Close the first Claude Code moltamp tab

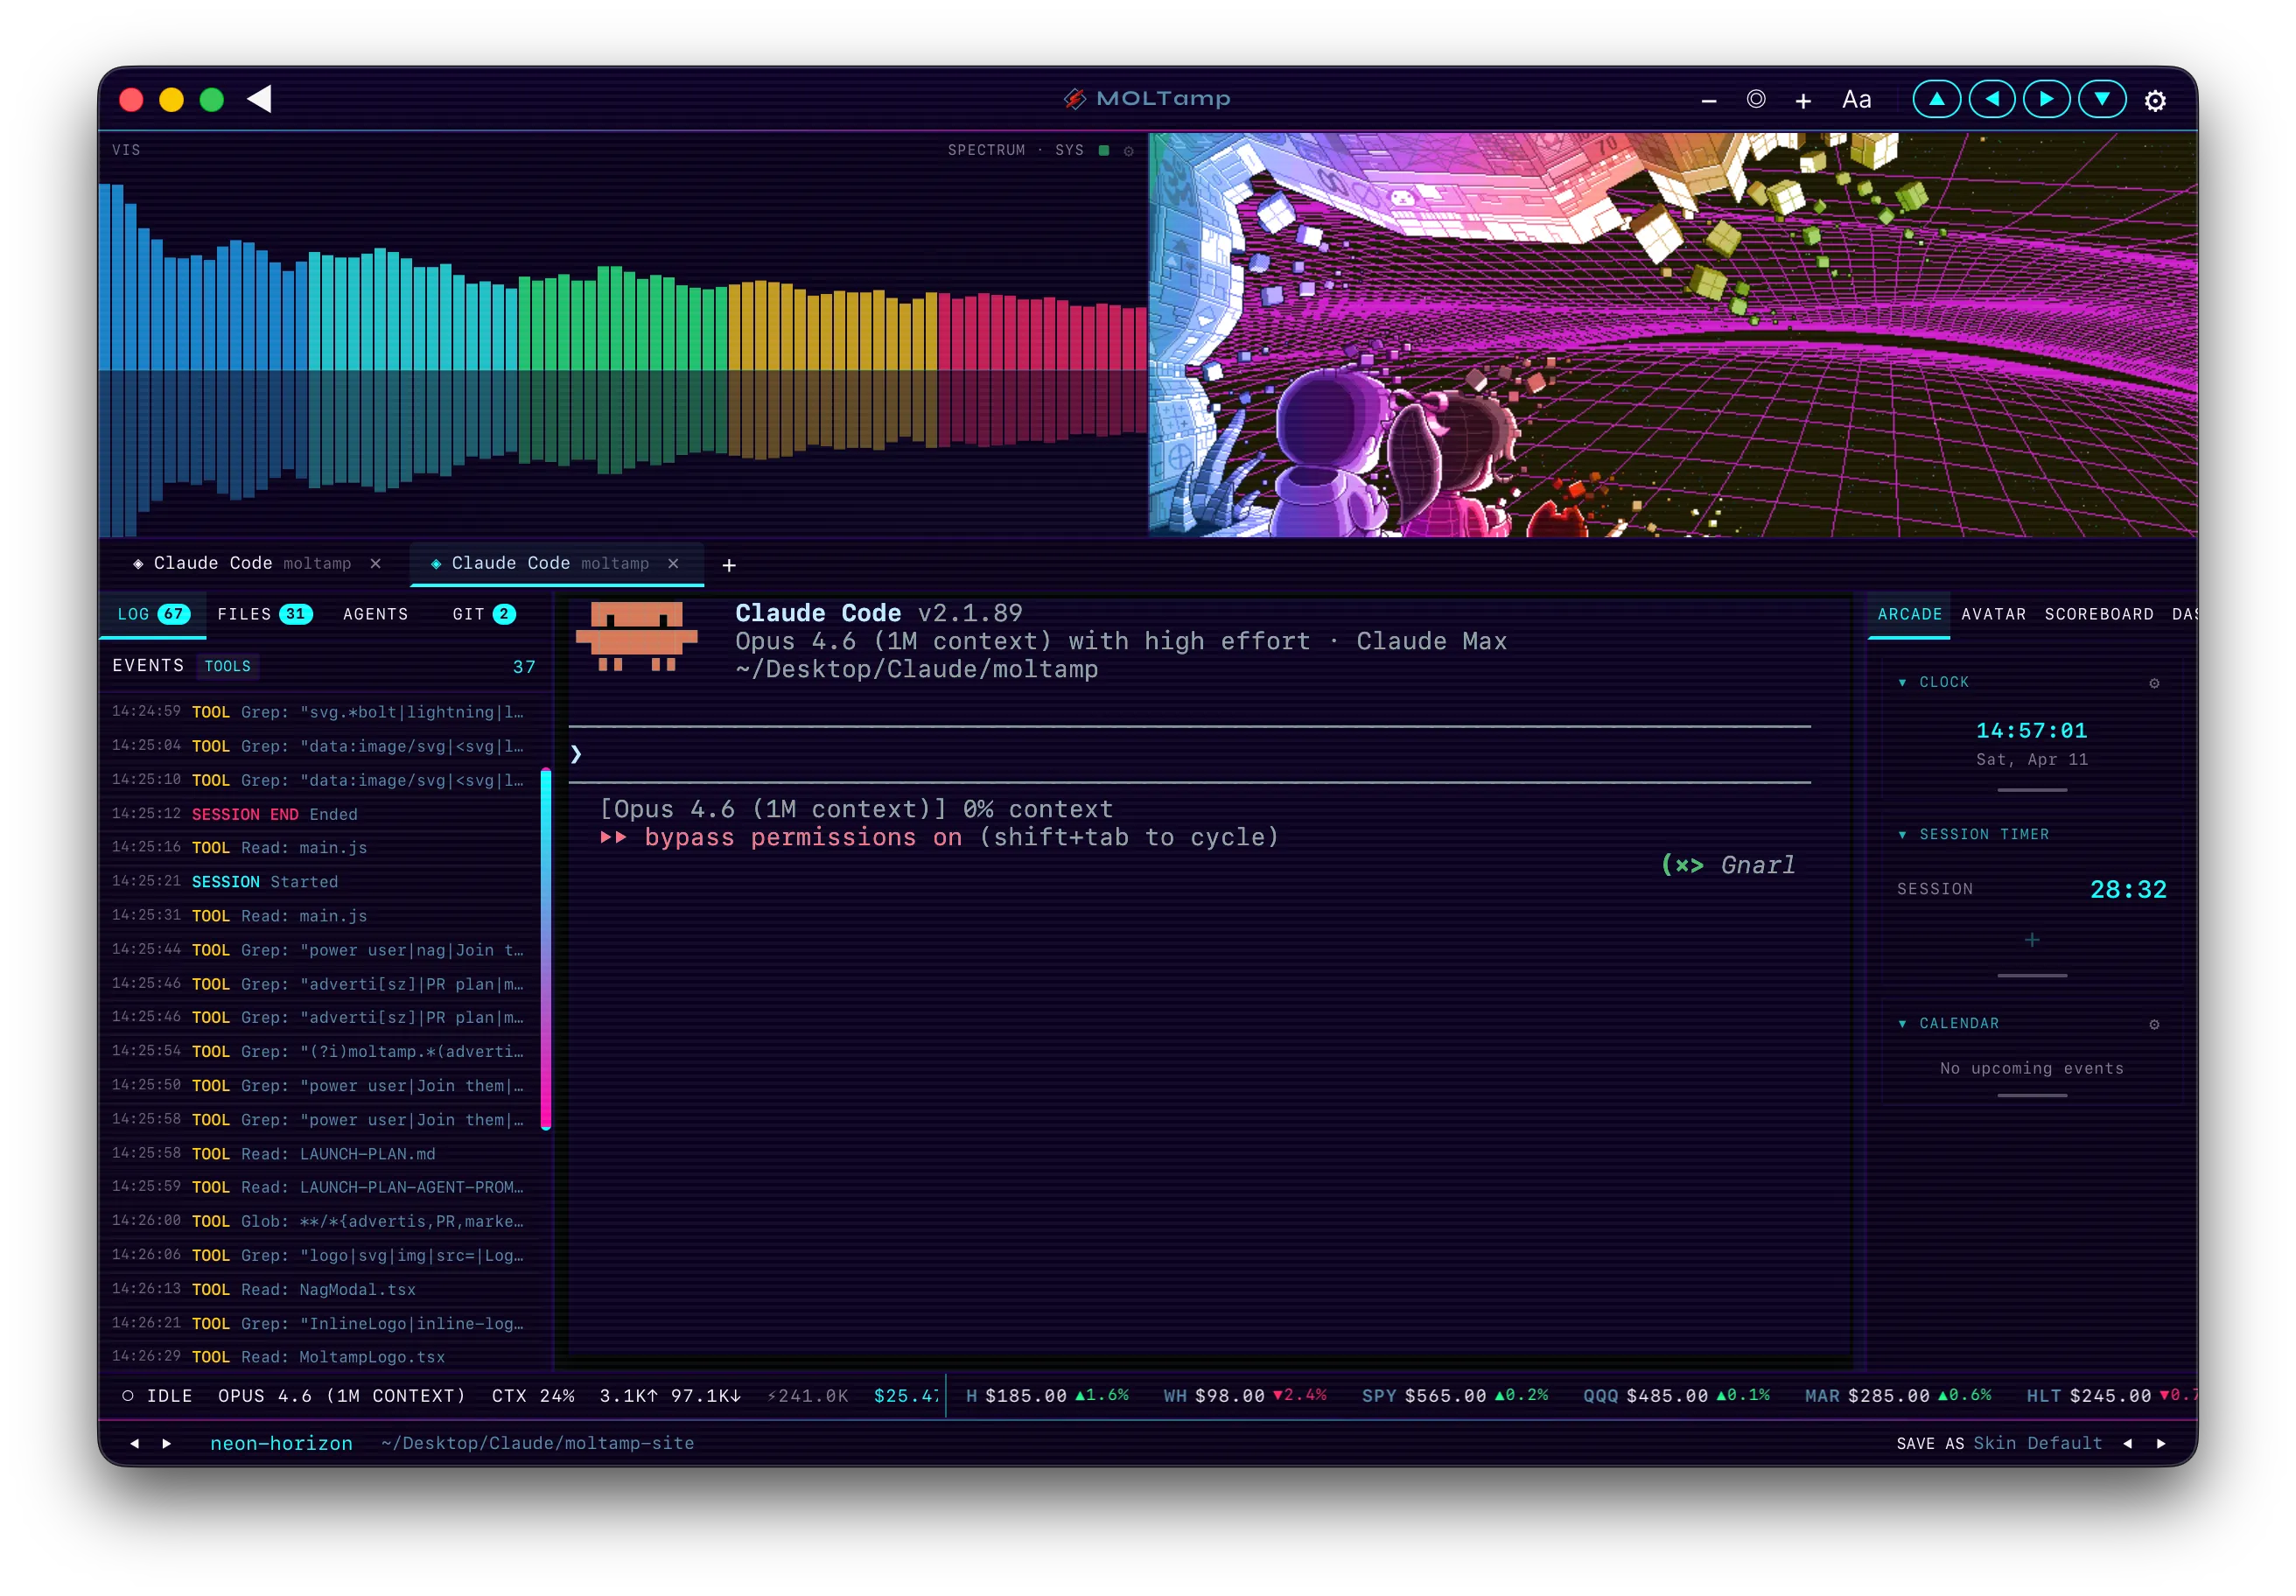pyautogui.click(x=376, y=564)
